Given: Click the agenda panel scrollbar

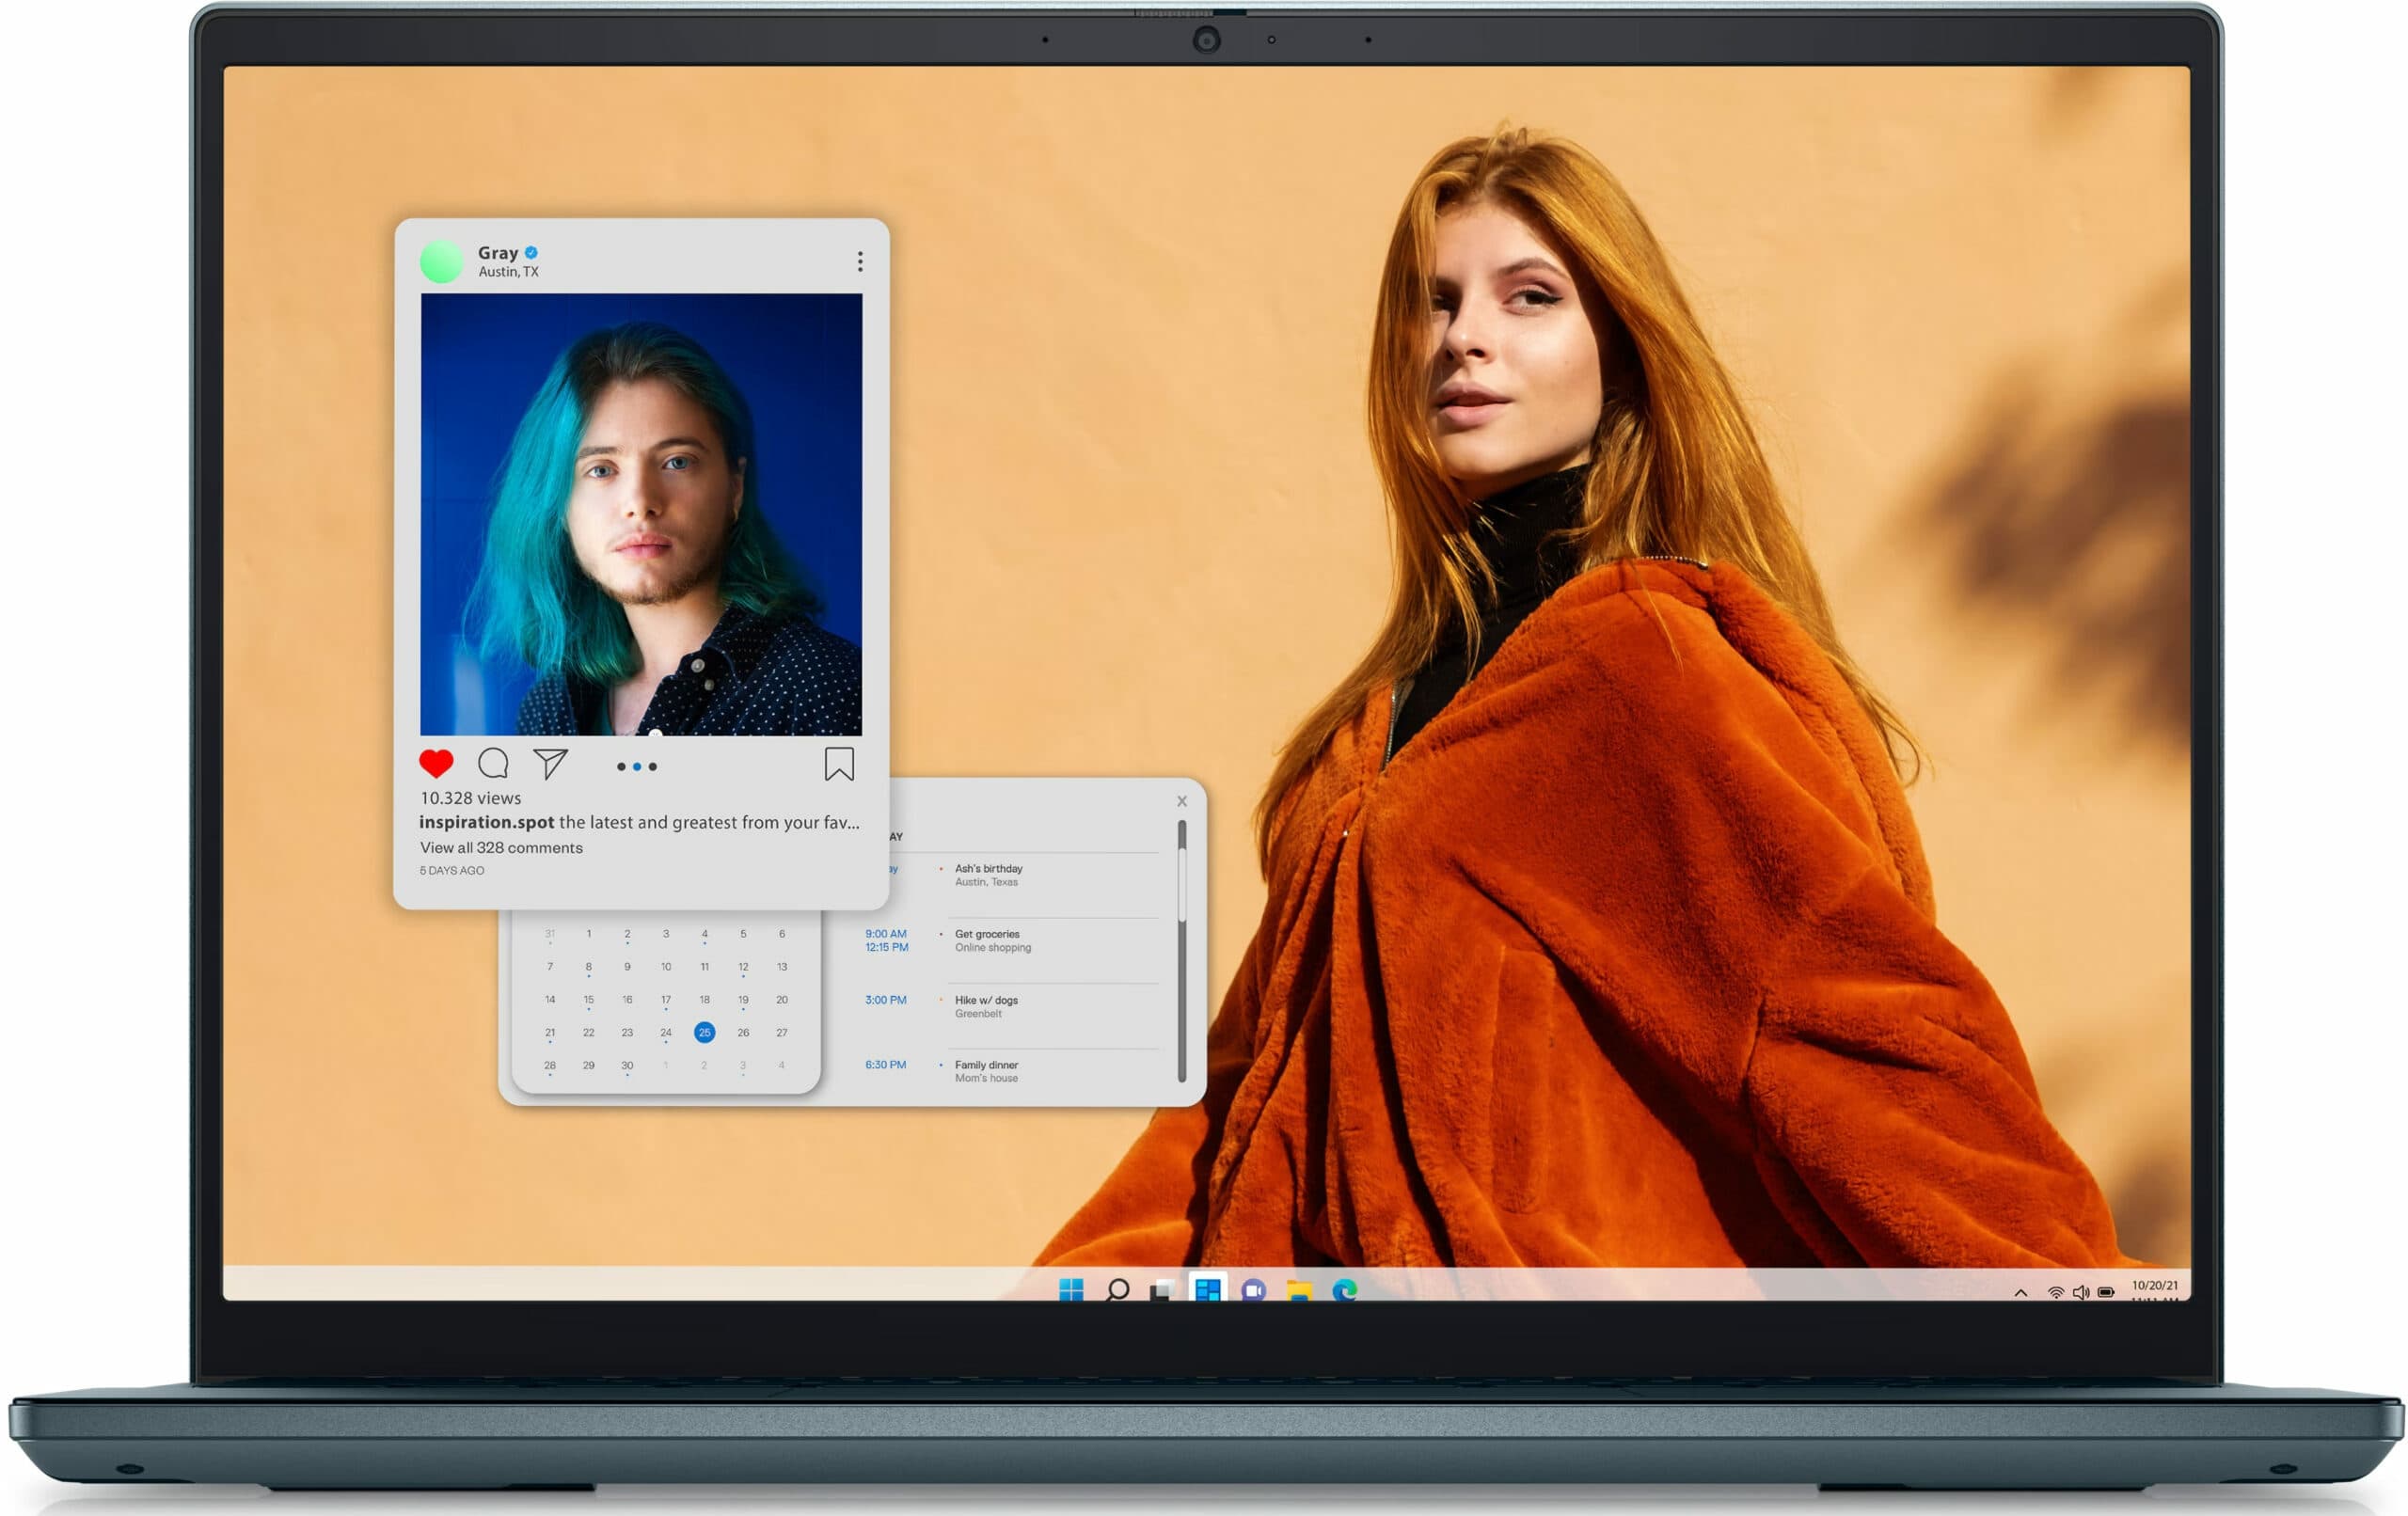Looking at the screenshot, I should (x=1182, y=951).
